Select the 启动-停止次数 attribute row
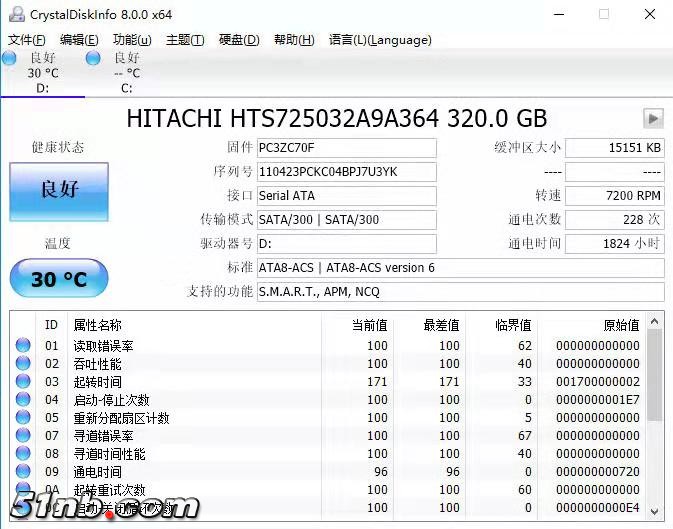The image size is (673, 529). coord(328,400)
